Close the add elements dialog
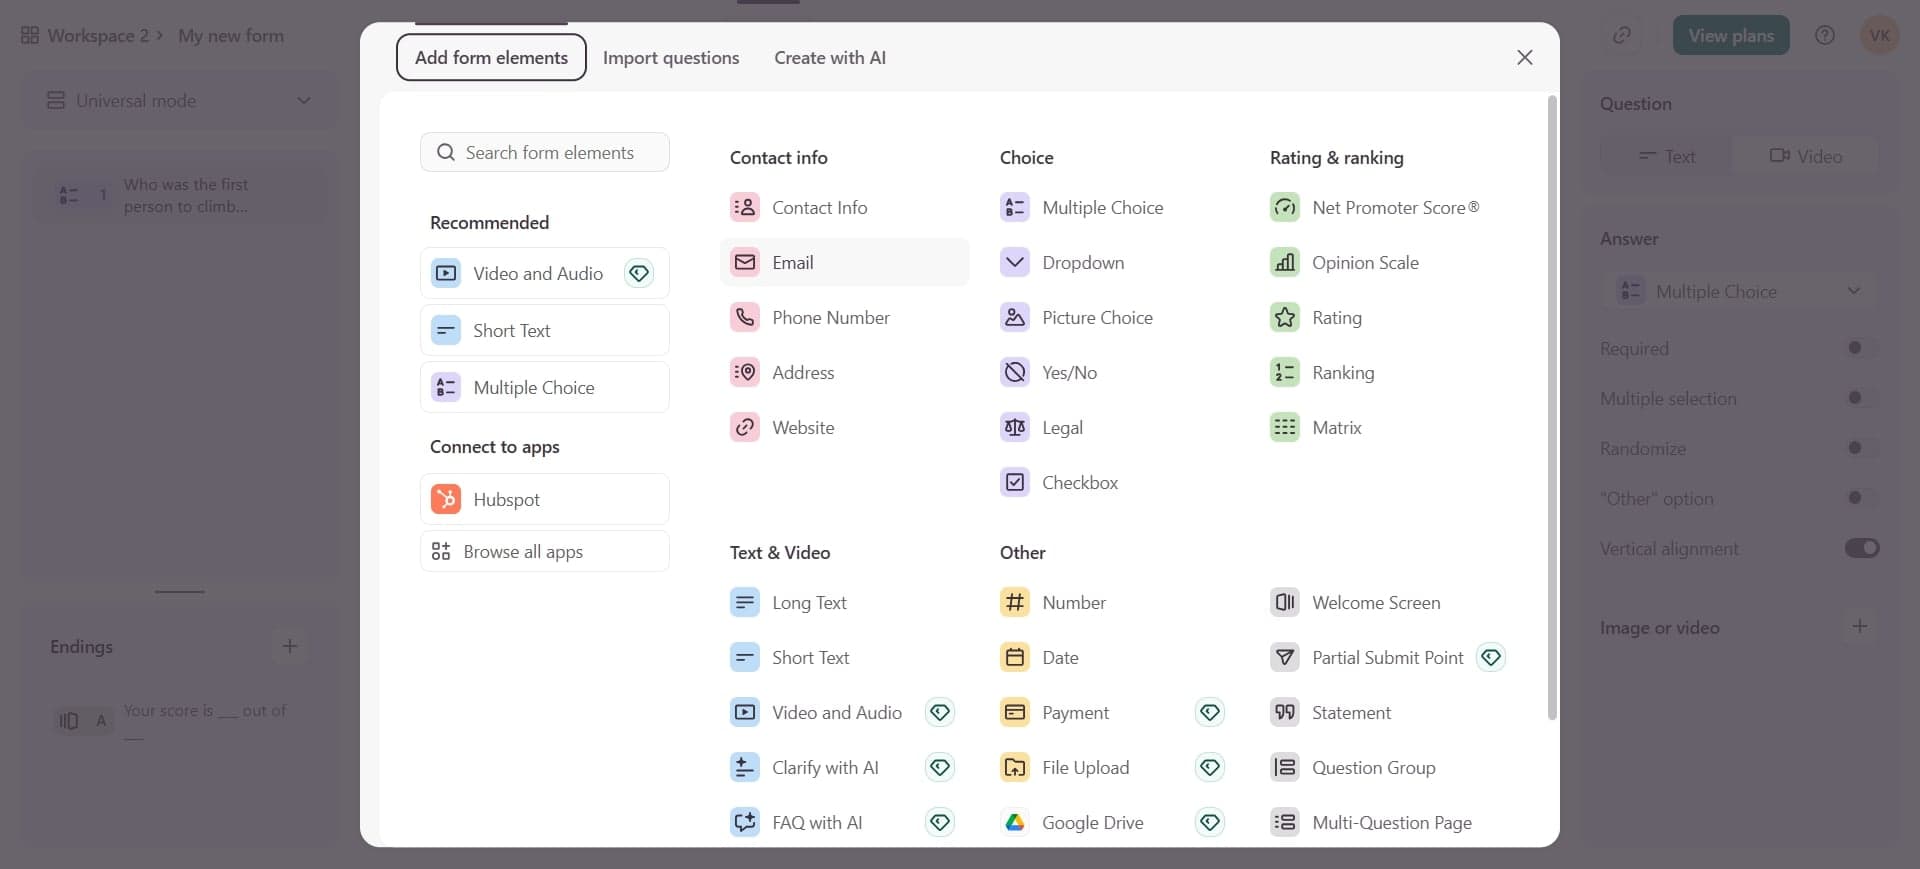Screen dimensions: 1920x869 pos(1524,57)
